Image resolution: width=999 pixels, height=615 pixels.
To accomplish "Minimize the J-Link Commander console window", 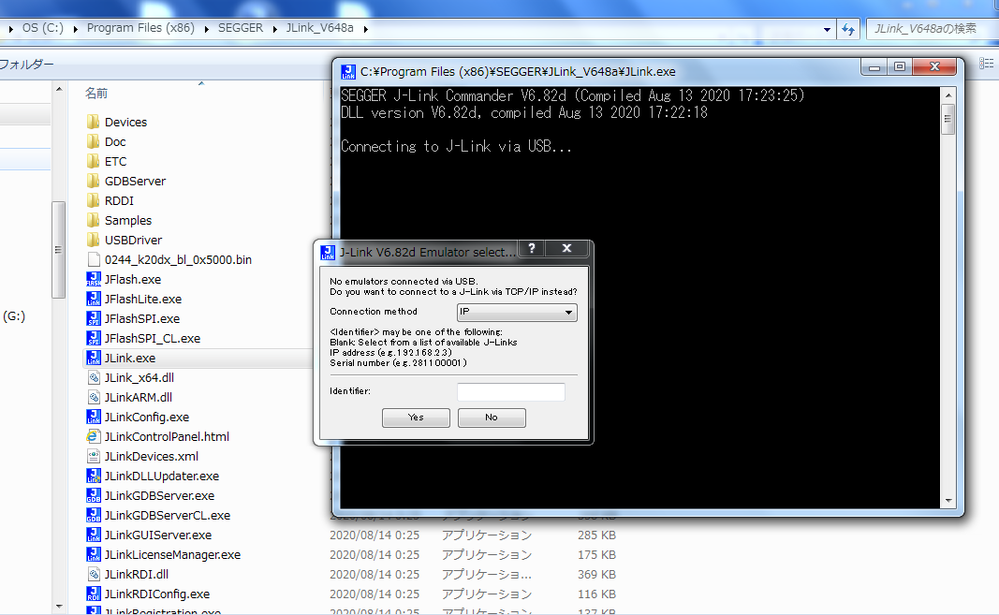I will click(874, 67).
